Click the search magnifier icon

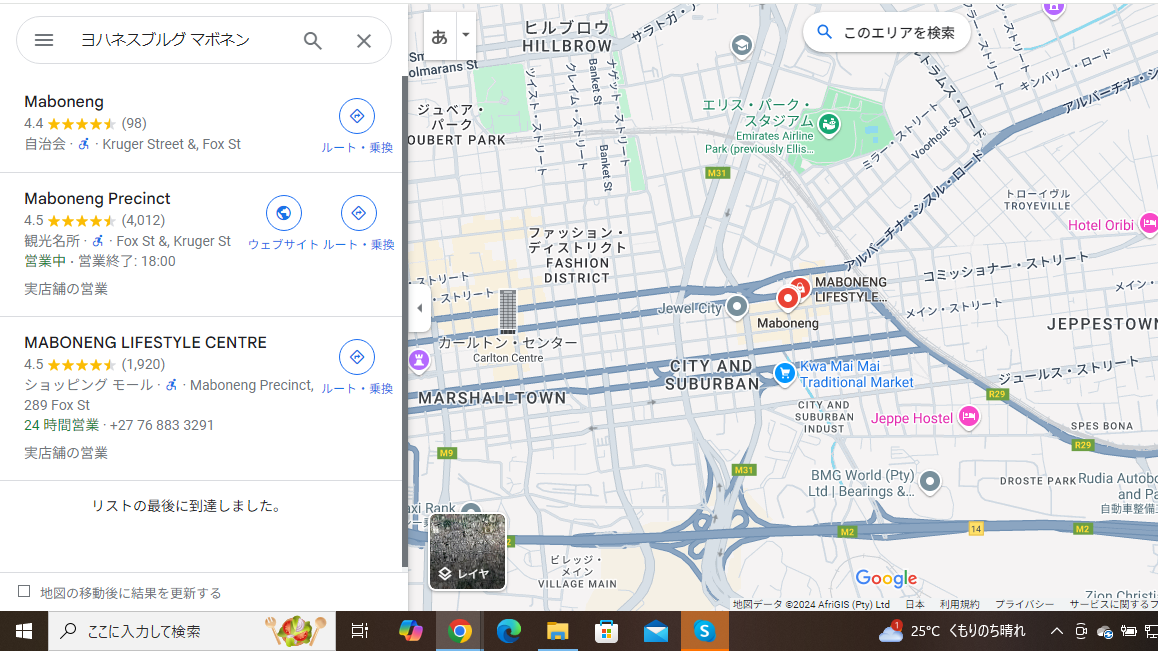[x=313, y=40]
